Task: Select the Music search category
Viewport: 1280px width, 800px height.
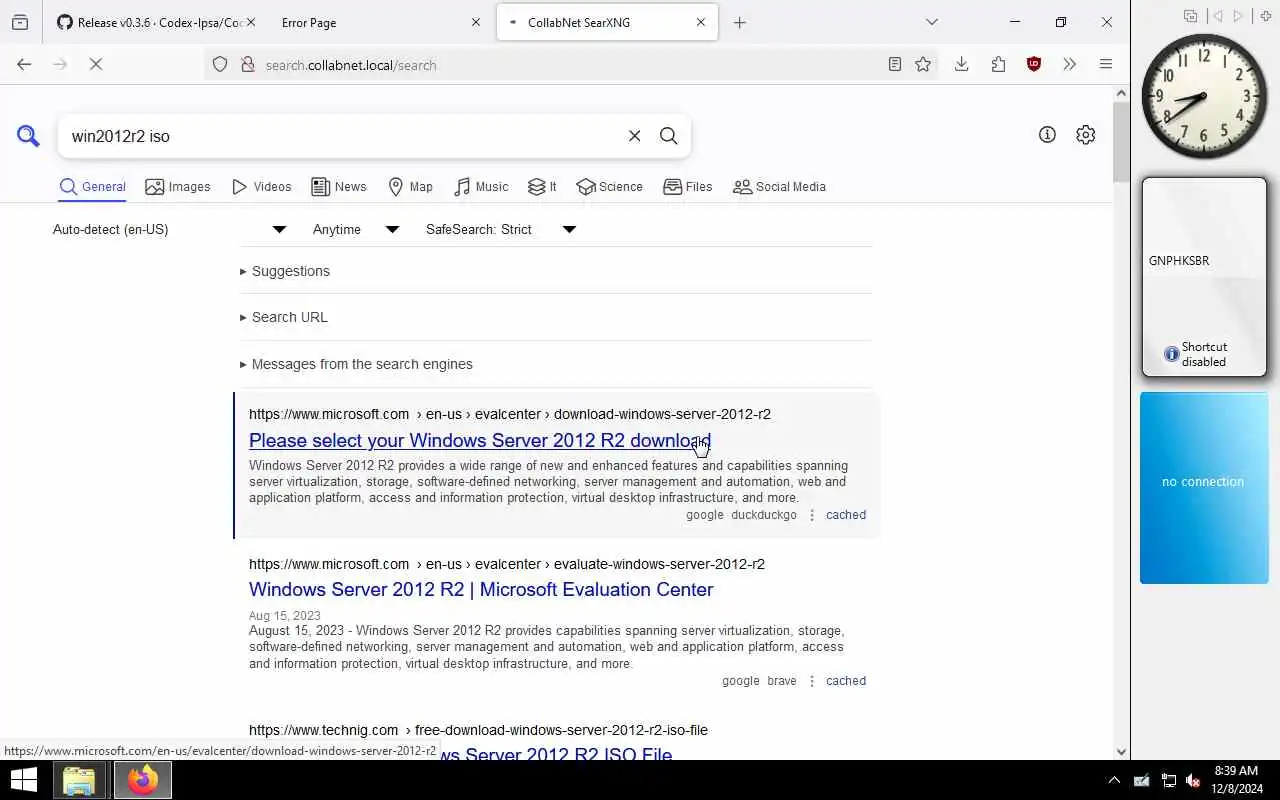Action: pos(481,187)
